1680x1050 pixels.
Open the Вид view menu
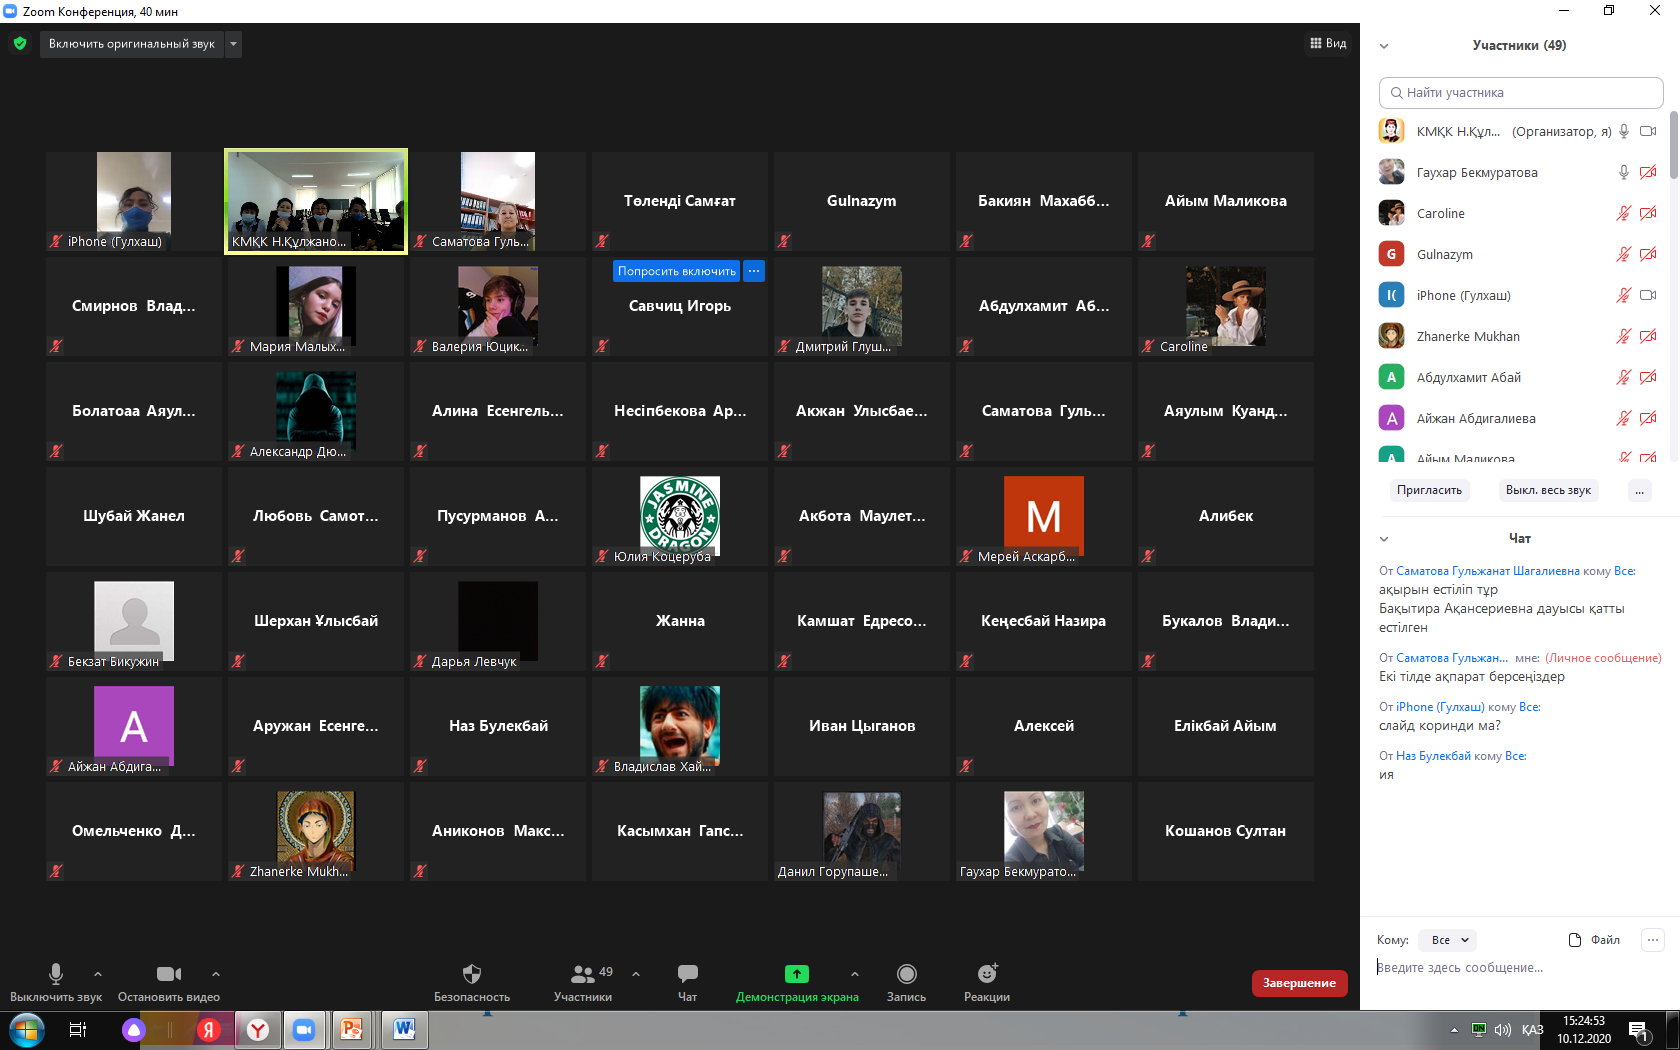click(x=1328, y=43)
